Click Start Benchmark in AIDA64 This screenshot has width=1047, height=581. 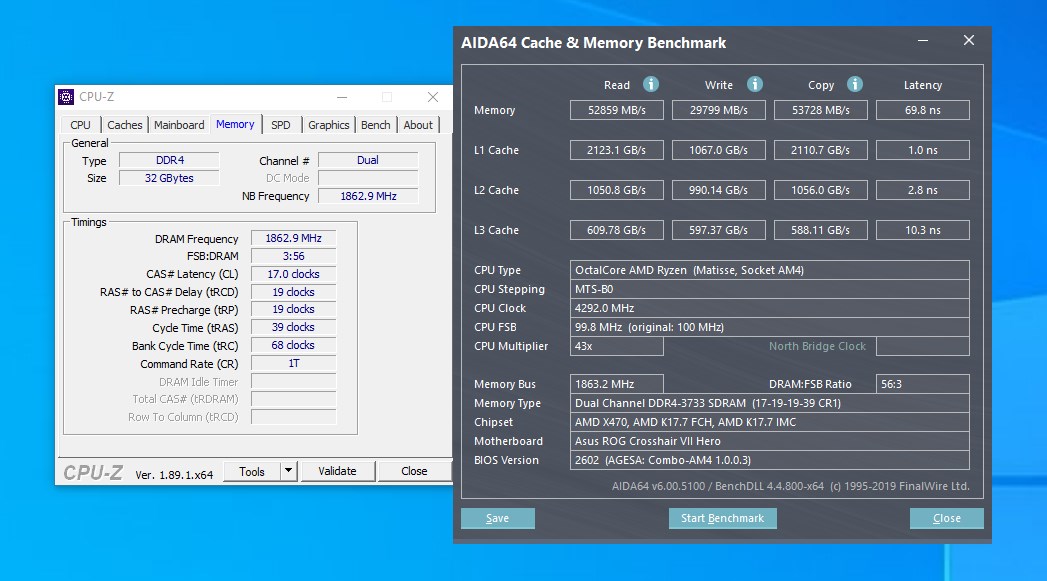(x=722, y=518)
